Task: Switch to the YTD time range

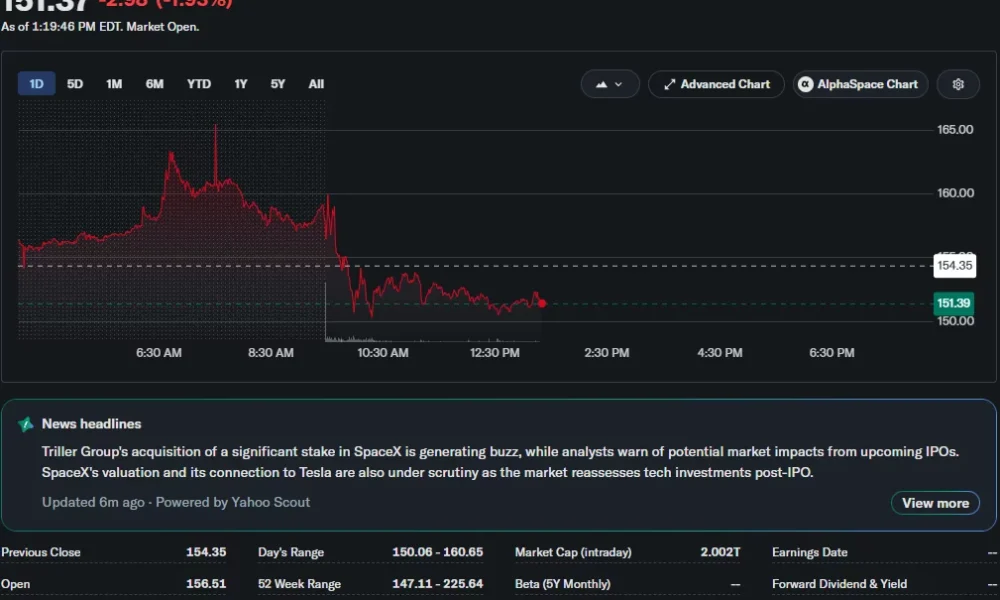Action: 198,84
